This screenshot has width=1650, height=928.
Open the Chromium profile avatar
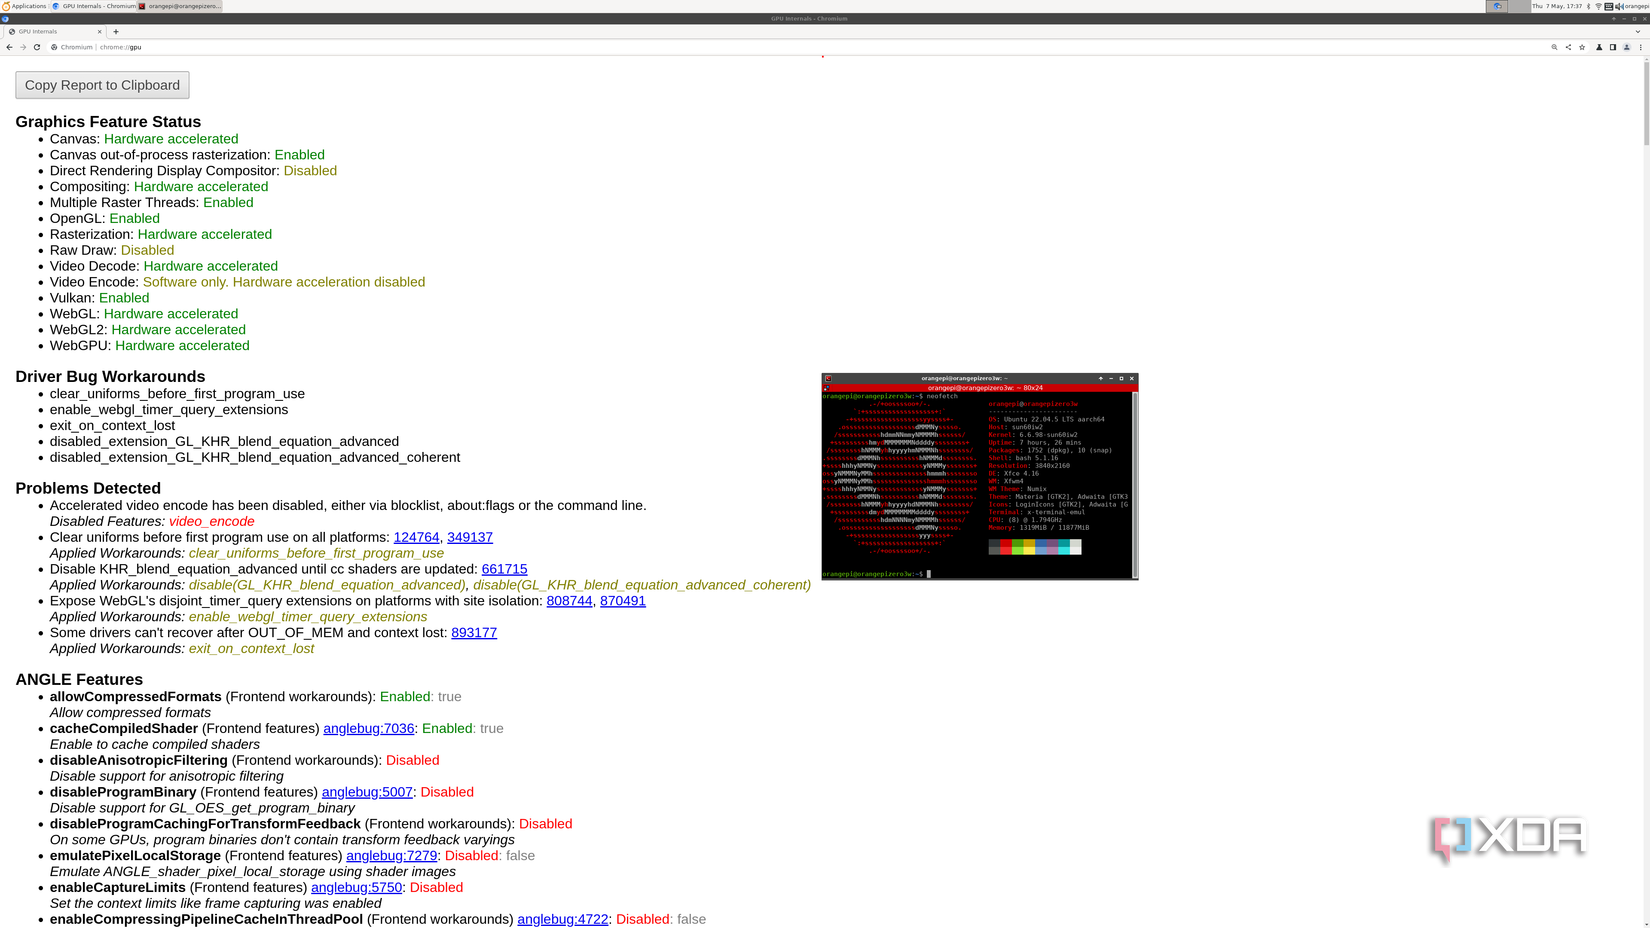click(1627, 47)
